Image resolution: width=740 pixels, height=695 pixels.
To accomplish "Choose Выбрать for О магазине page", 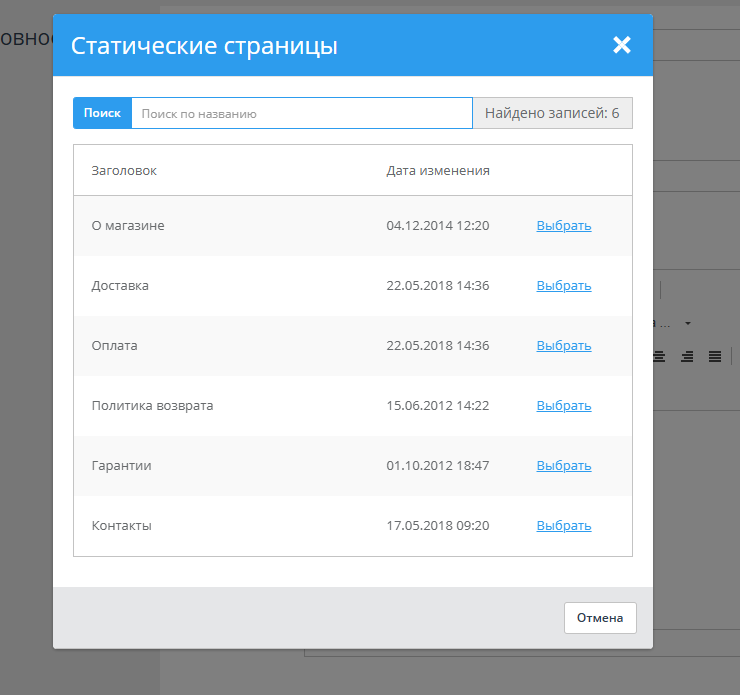I will tap(563, 226).
